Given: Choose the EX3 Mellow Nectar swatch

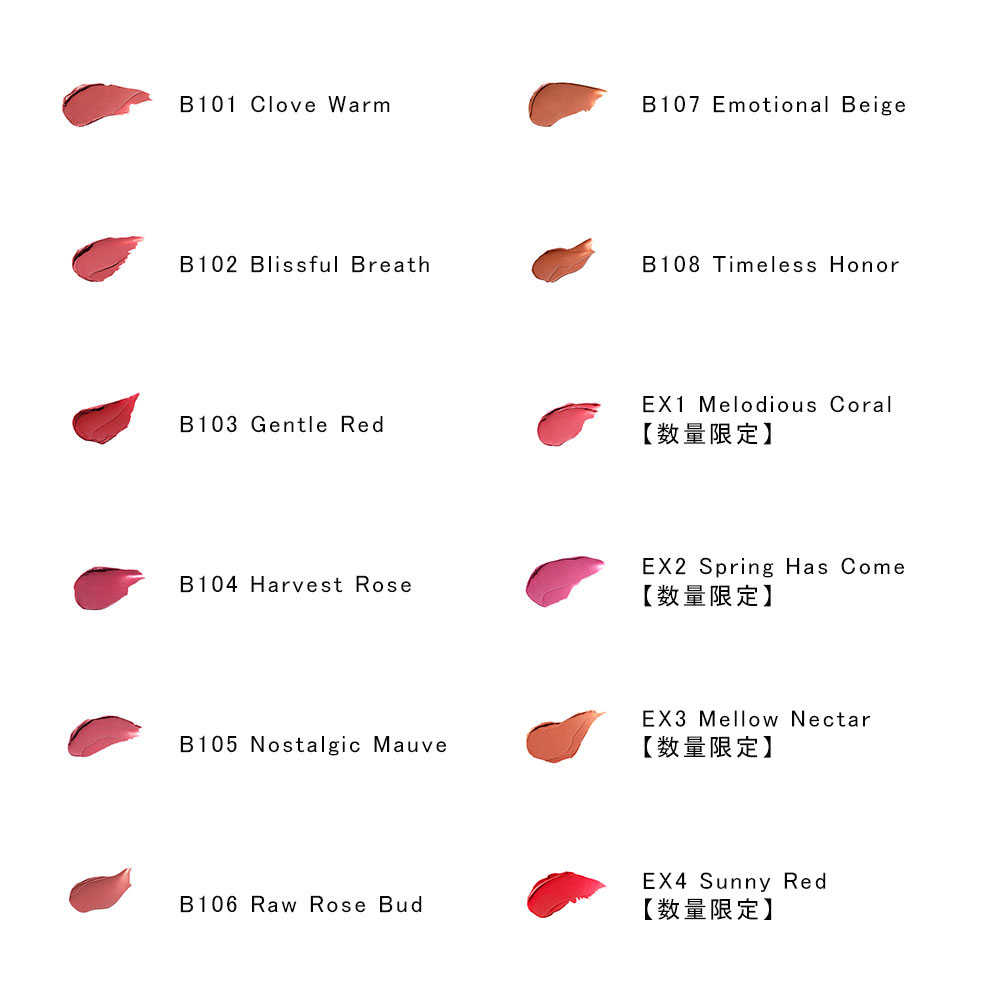Looking at the screenshot, I should pos(565,737).
